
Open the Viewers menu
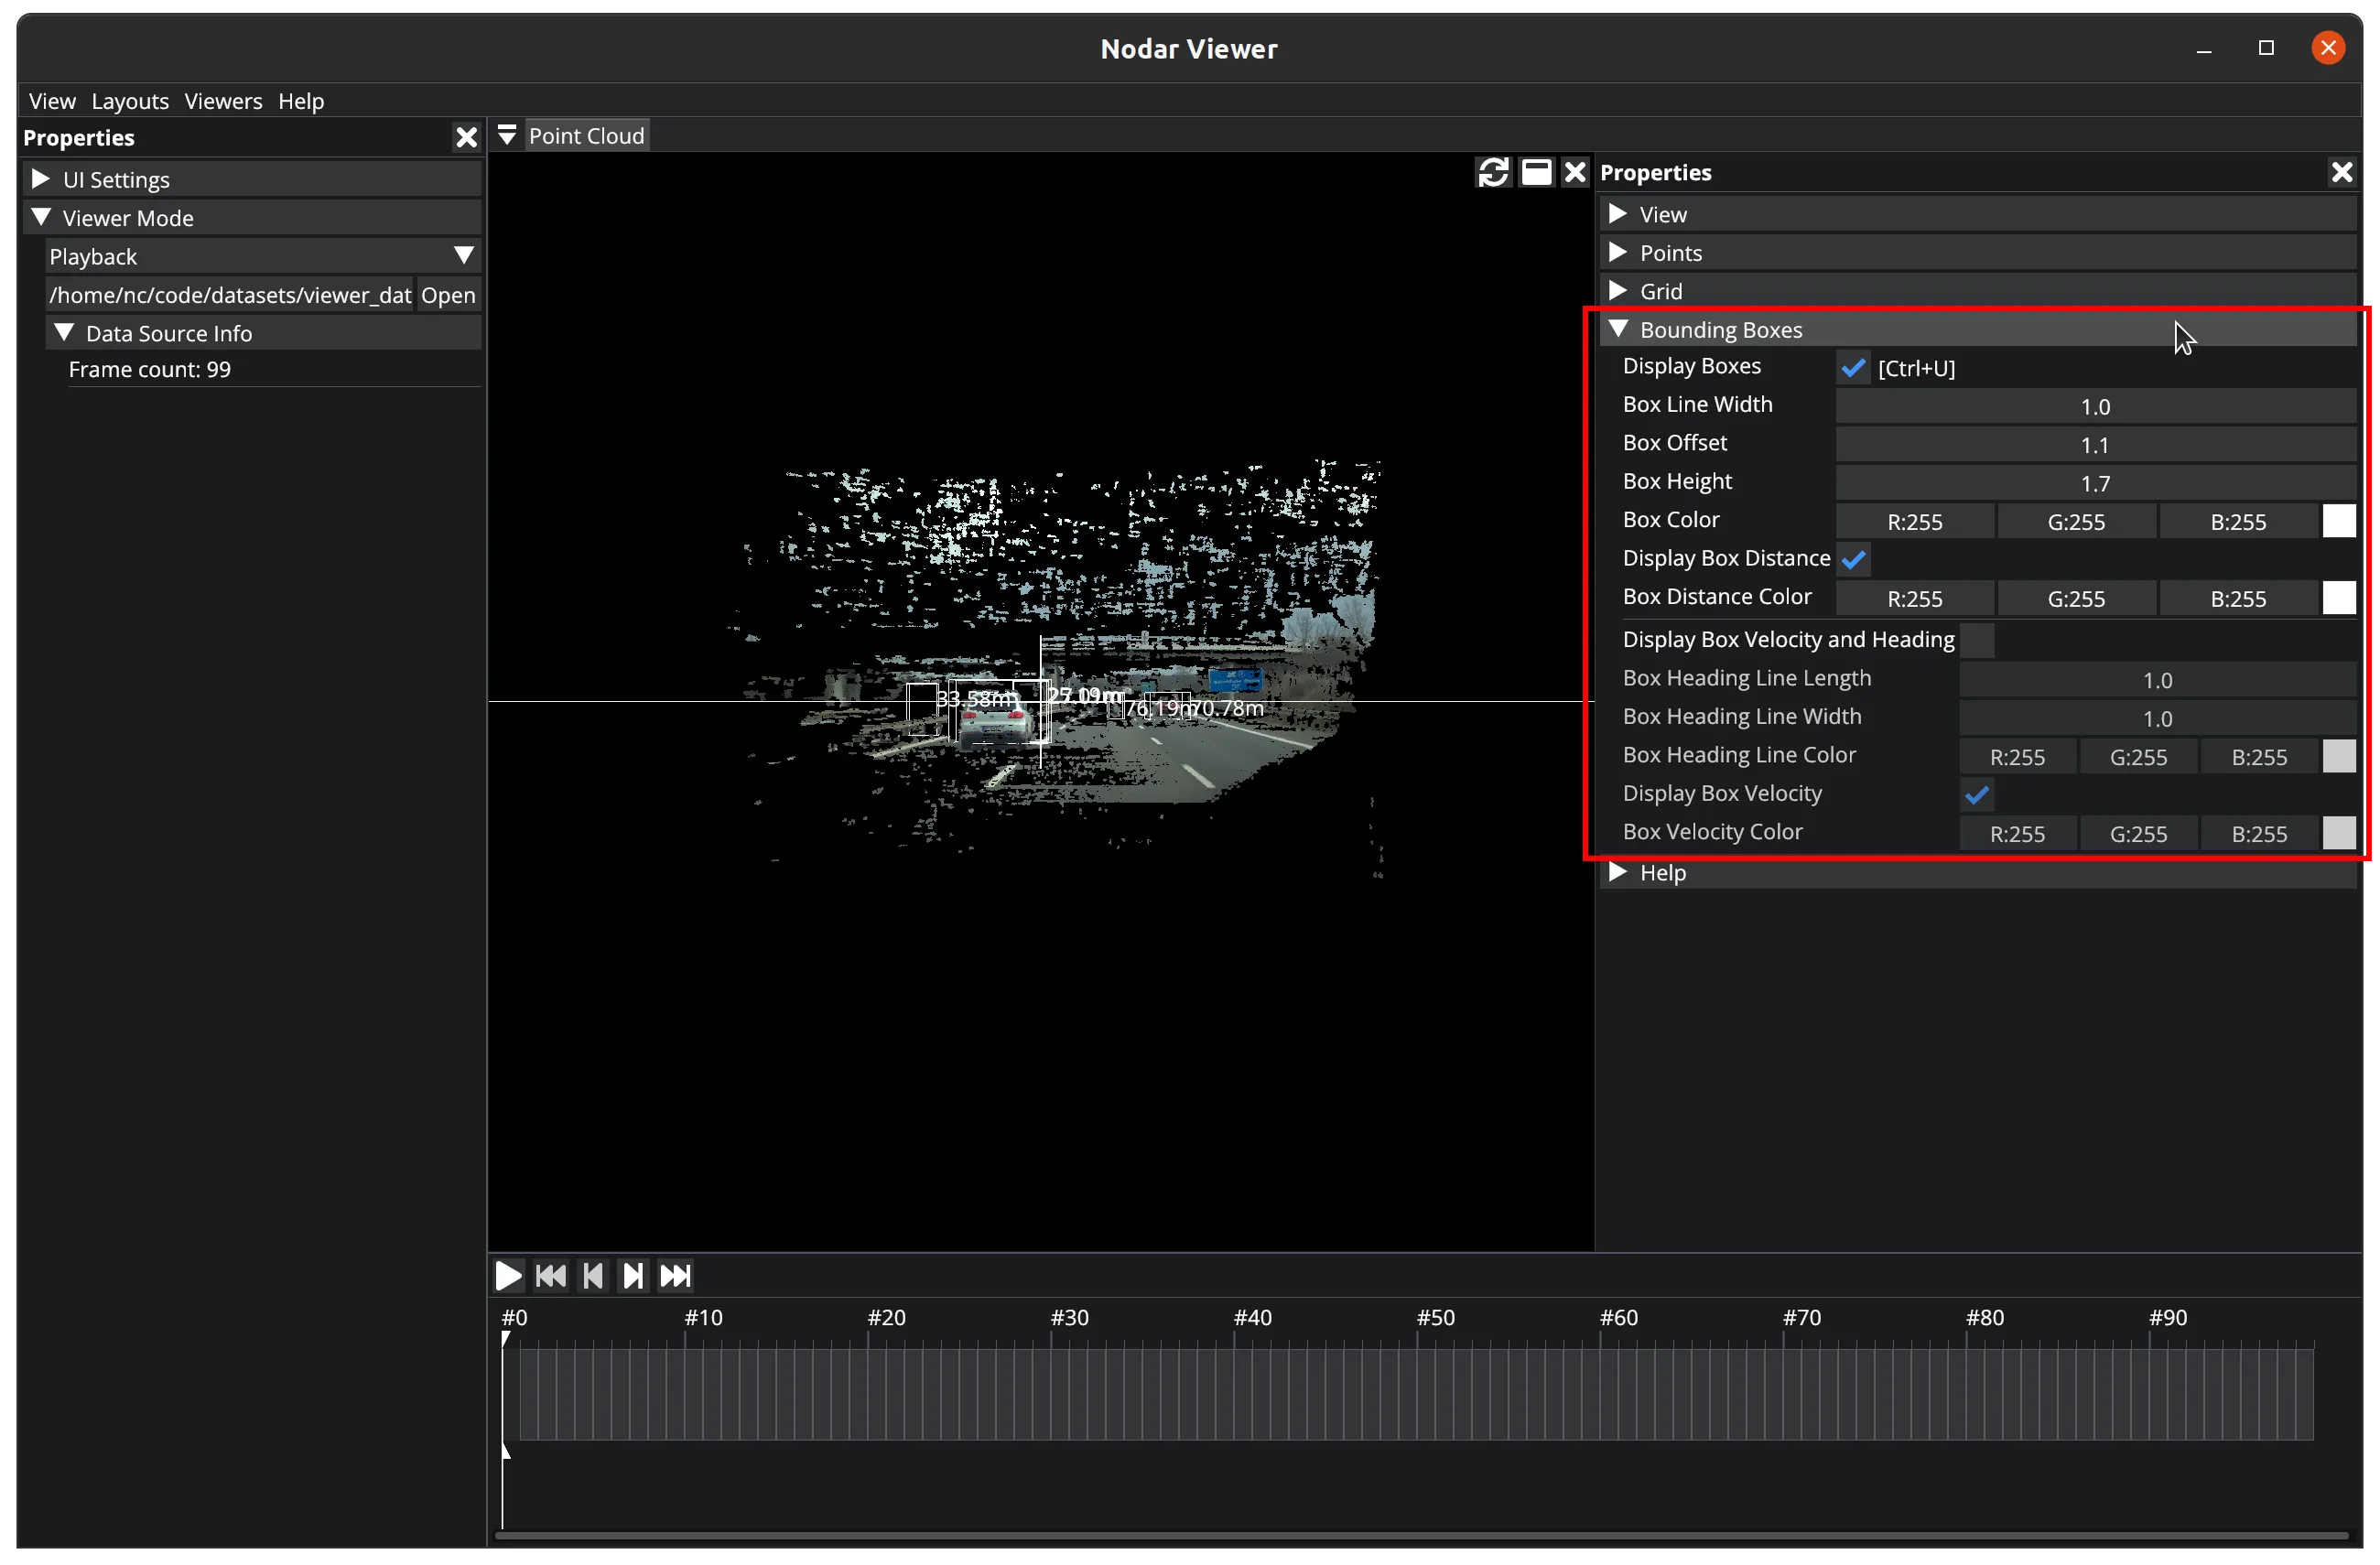point(223,101)
